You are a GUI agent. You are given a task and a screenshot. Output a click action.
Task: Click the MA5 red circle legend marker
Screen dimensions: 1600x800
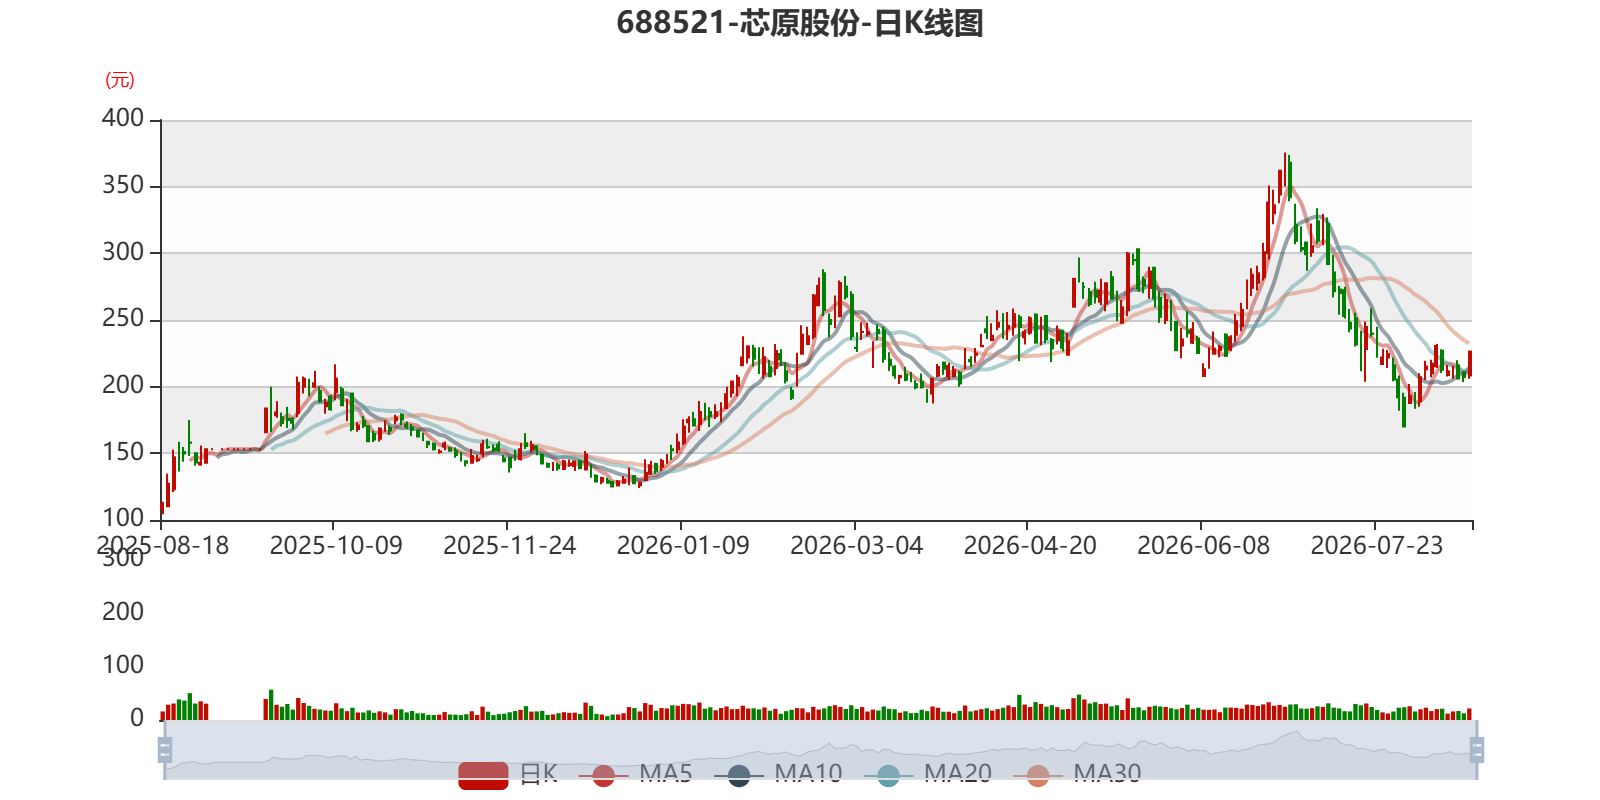pos(603,775)
